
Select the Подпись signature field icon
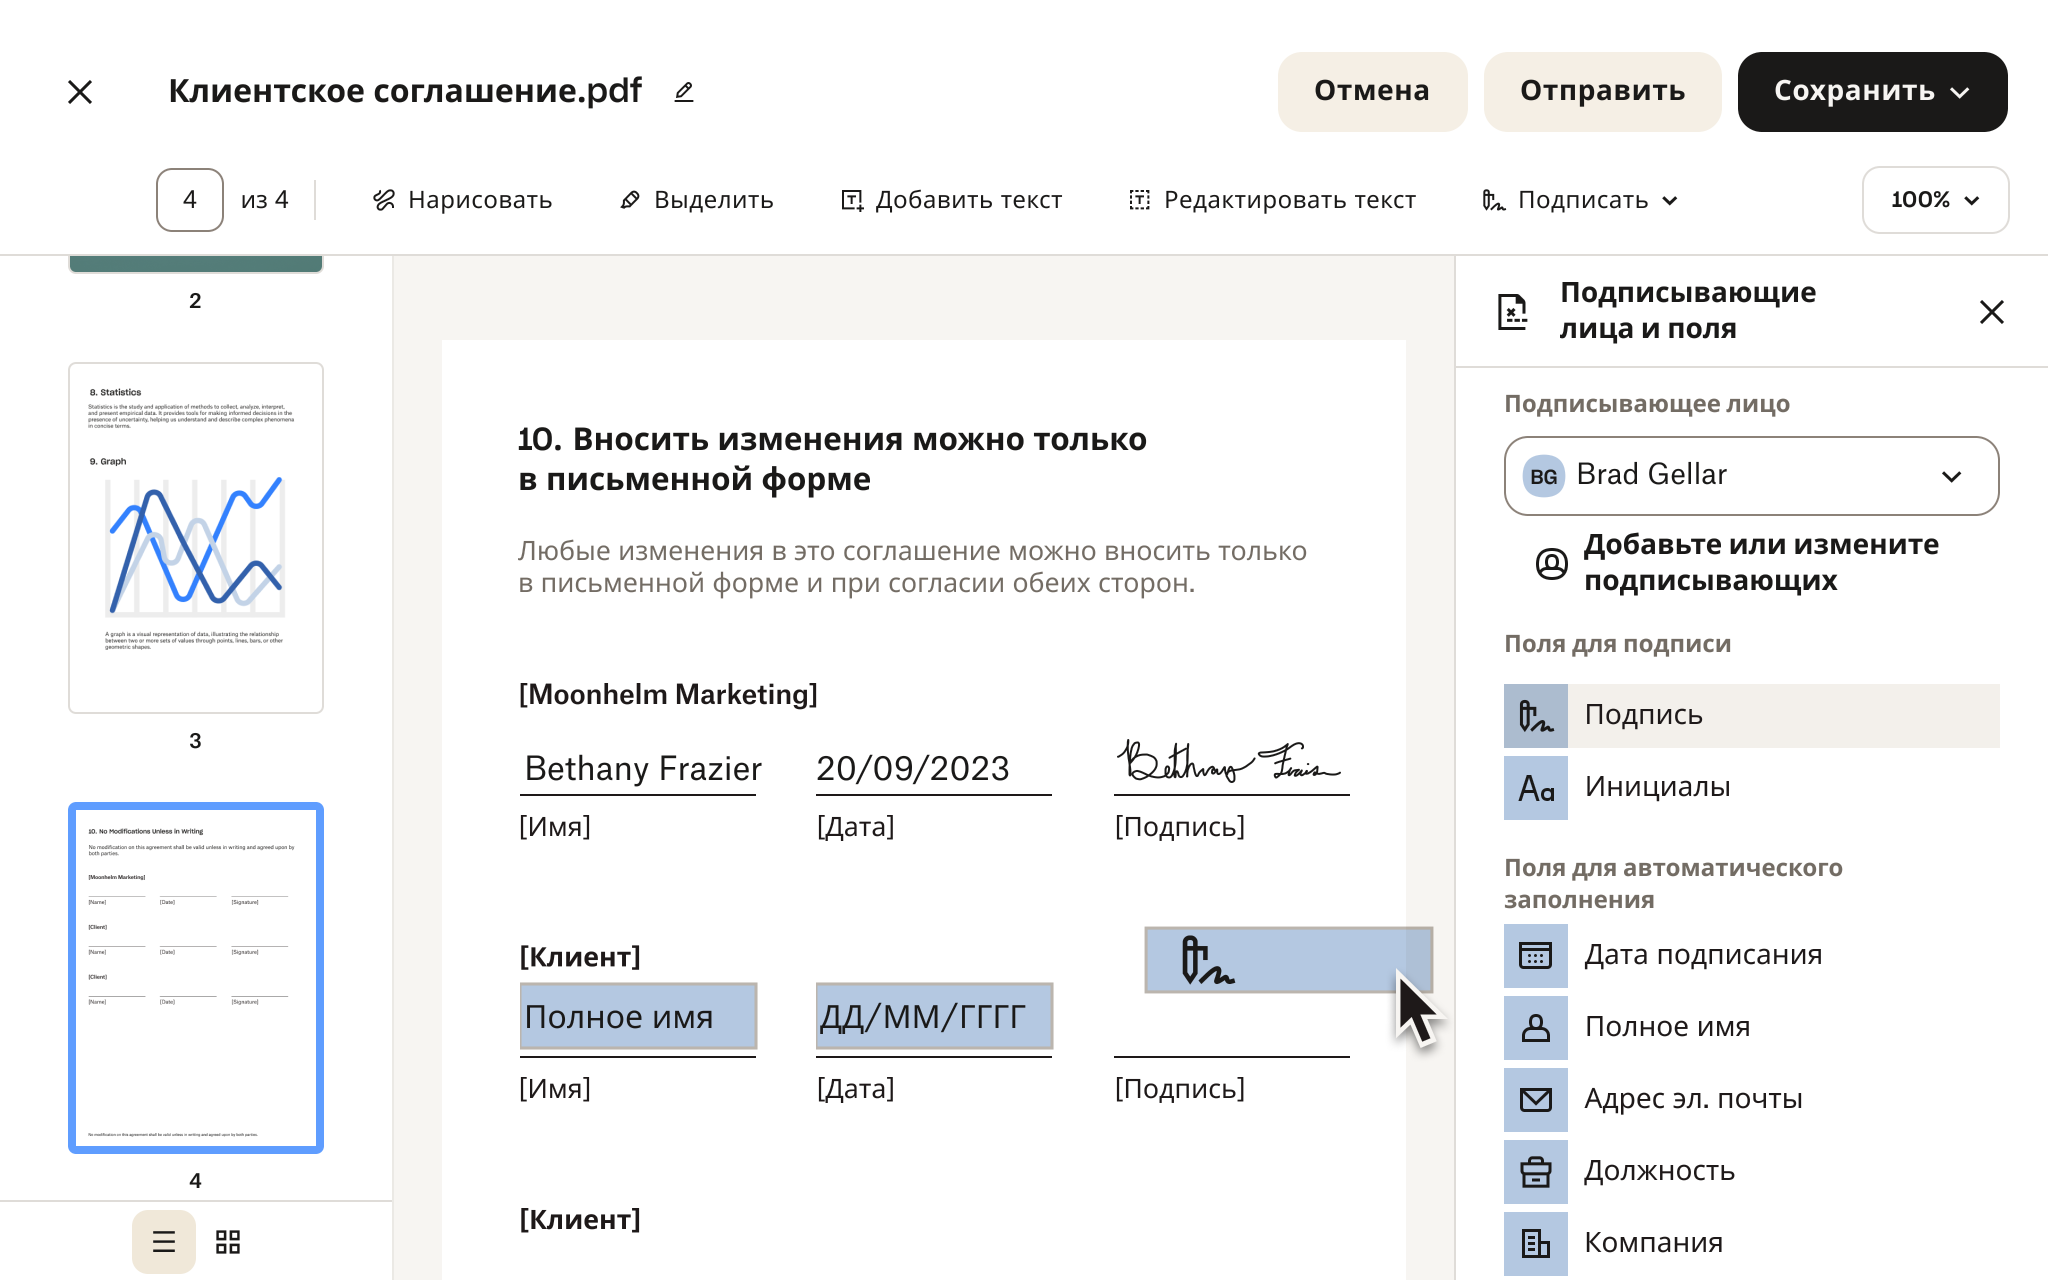pyautogui.click(x=1536, y=716)
